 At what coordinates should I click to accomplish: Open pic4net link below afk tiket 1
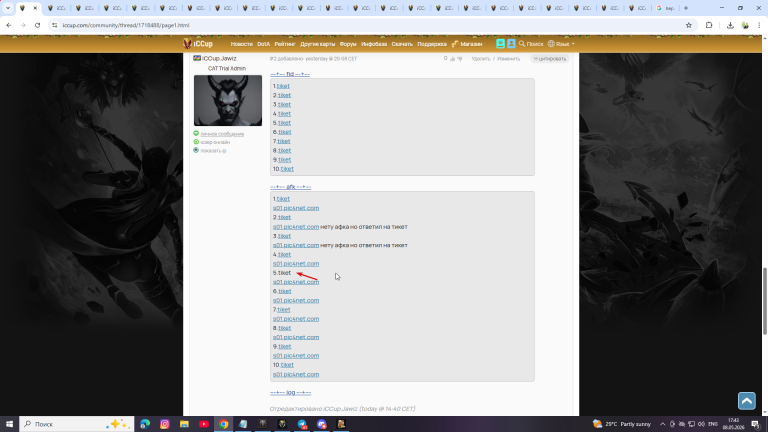296,208
